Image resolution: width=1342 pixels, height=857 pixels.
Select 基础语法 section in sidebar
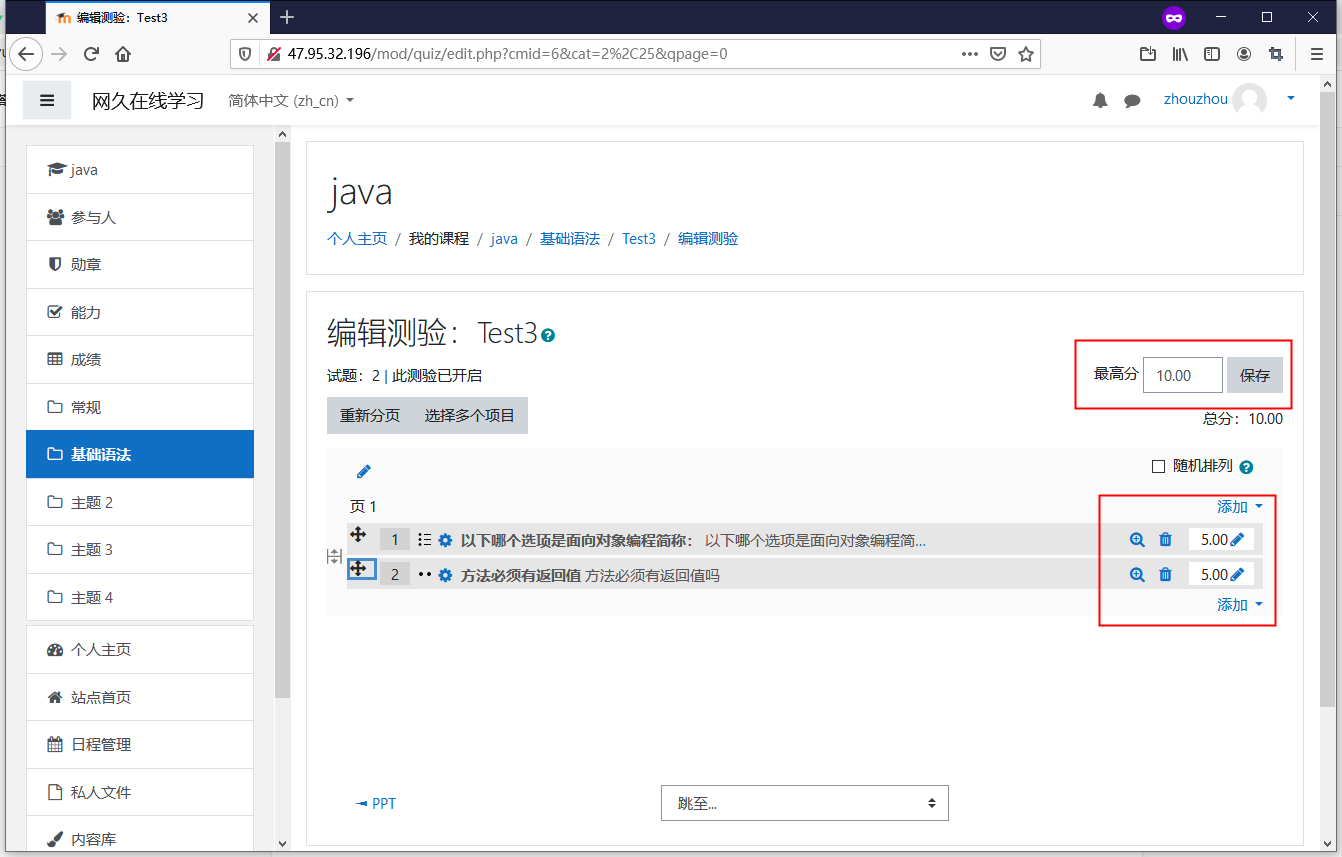140,454
